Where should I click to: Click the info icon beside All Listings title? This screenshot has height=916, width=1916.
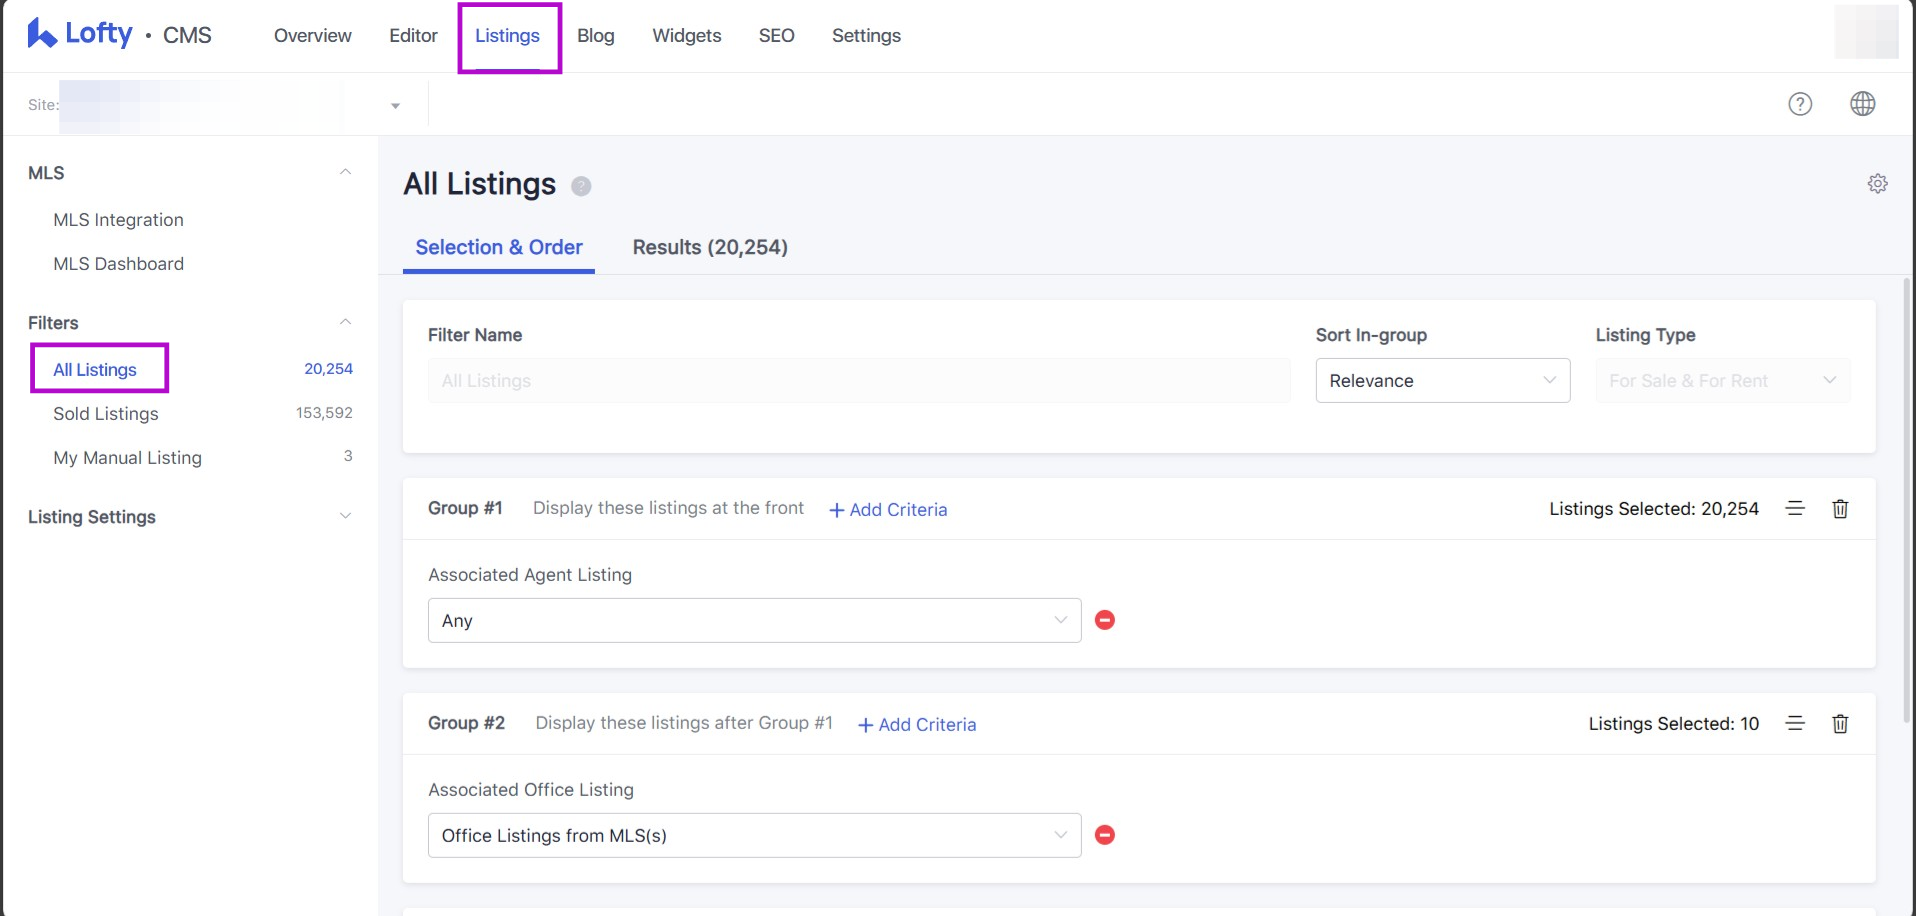581,186
